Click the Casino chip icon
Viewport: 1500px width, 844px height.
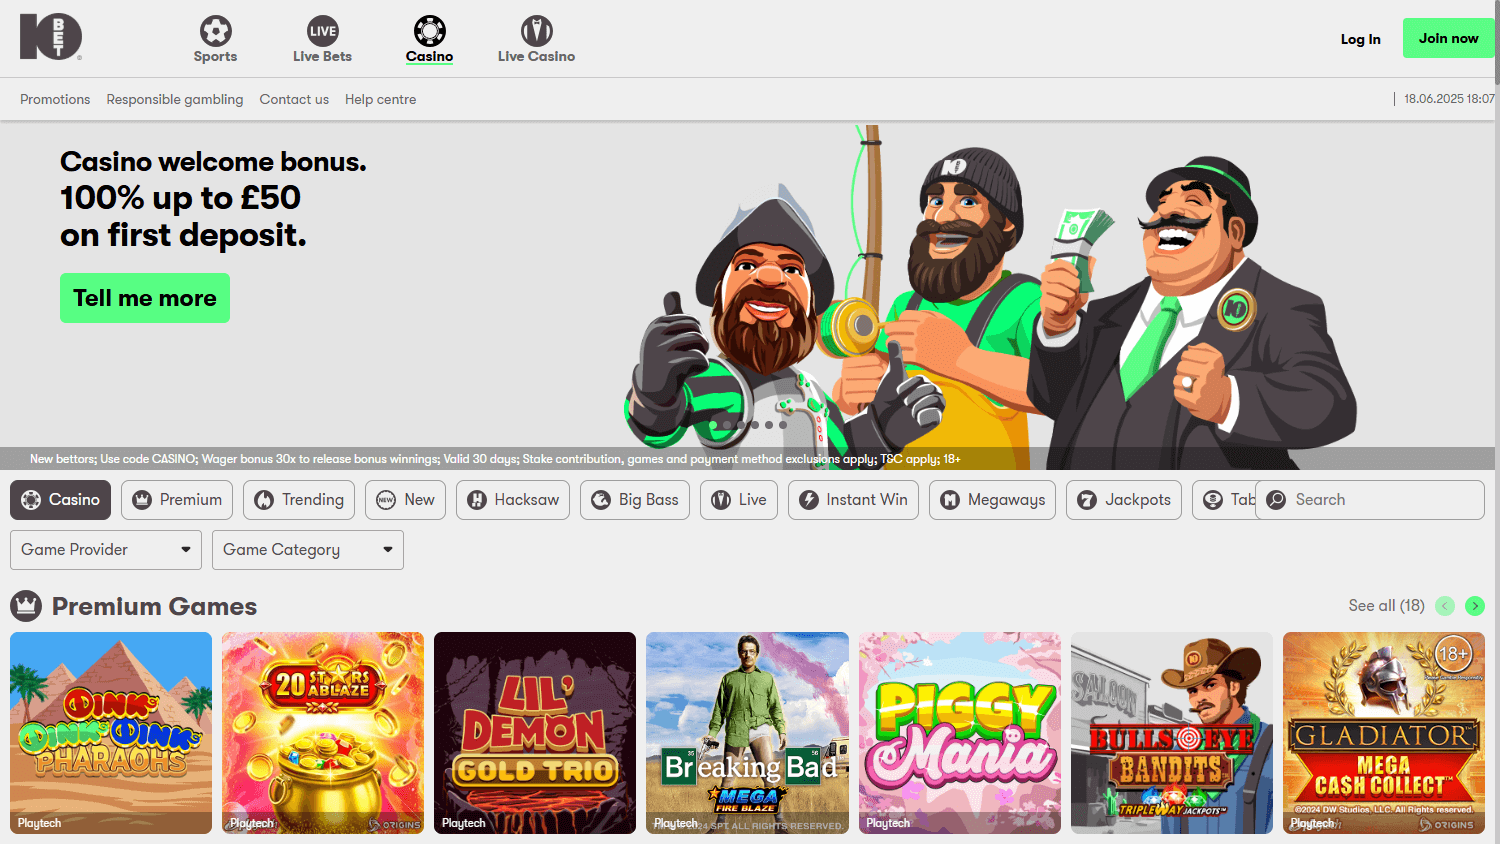(429, 29)
